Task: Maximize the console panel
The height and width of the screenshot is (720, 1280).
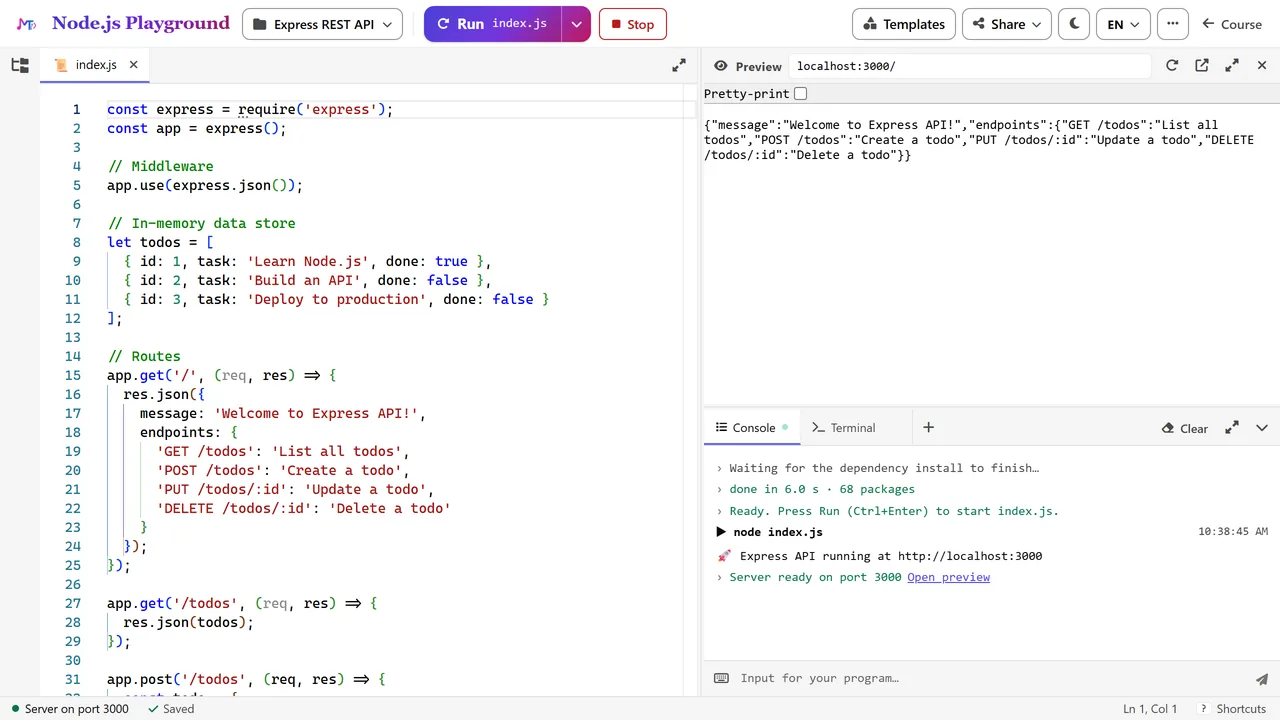Action: 1232,427
